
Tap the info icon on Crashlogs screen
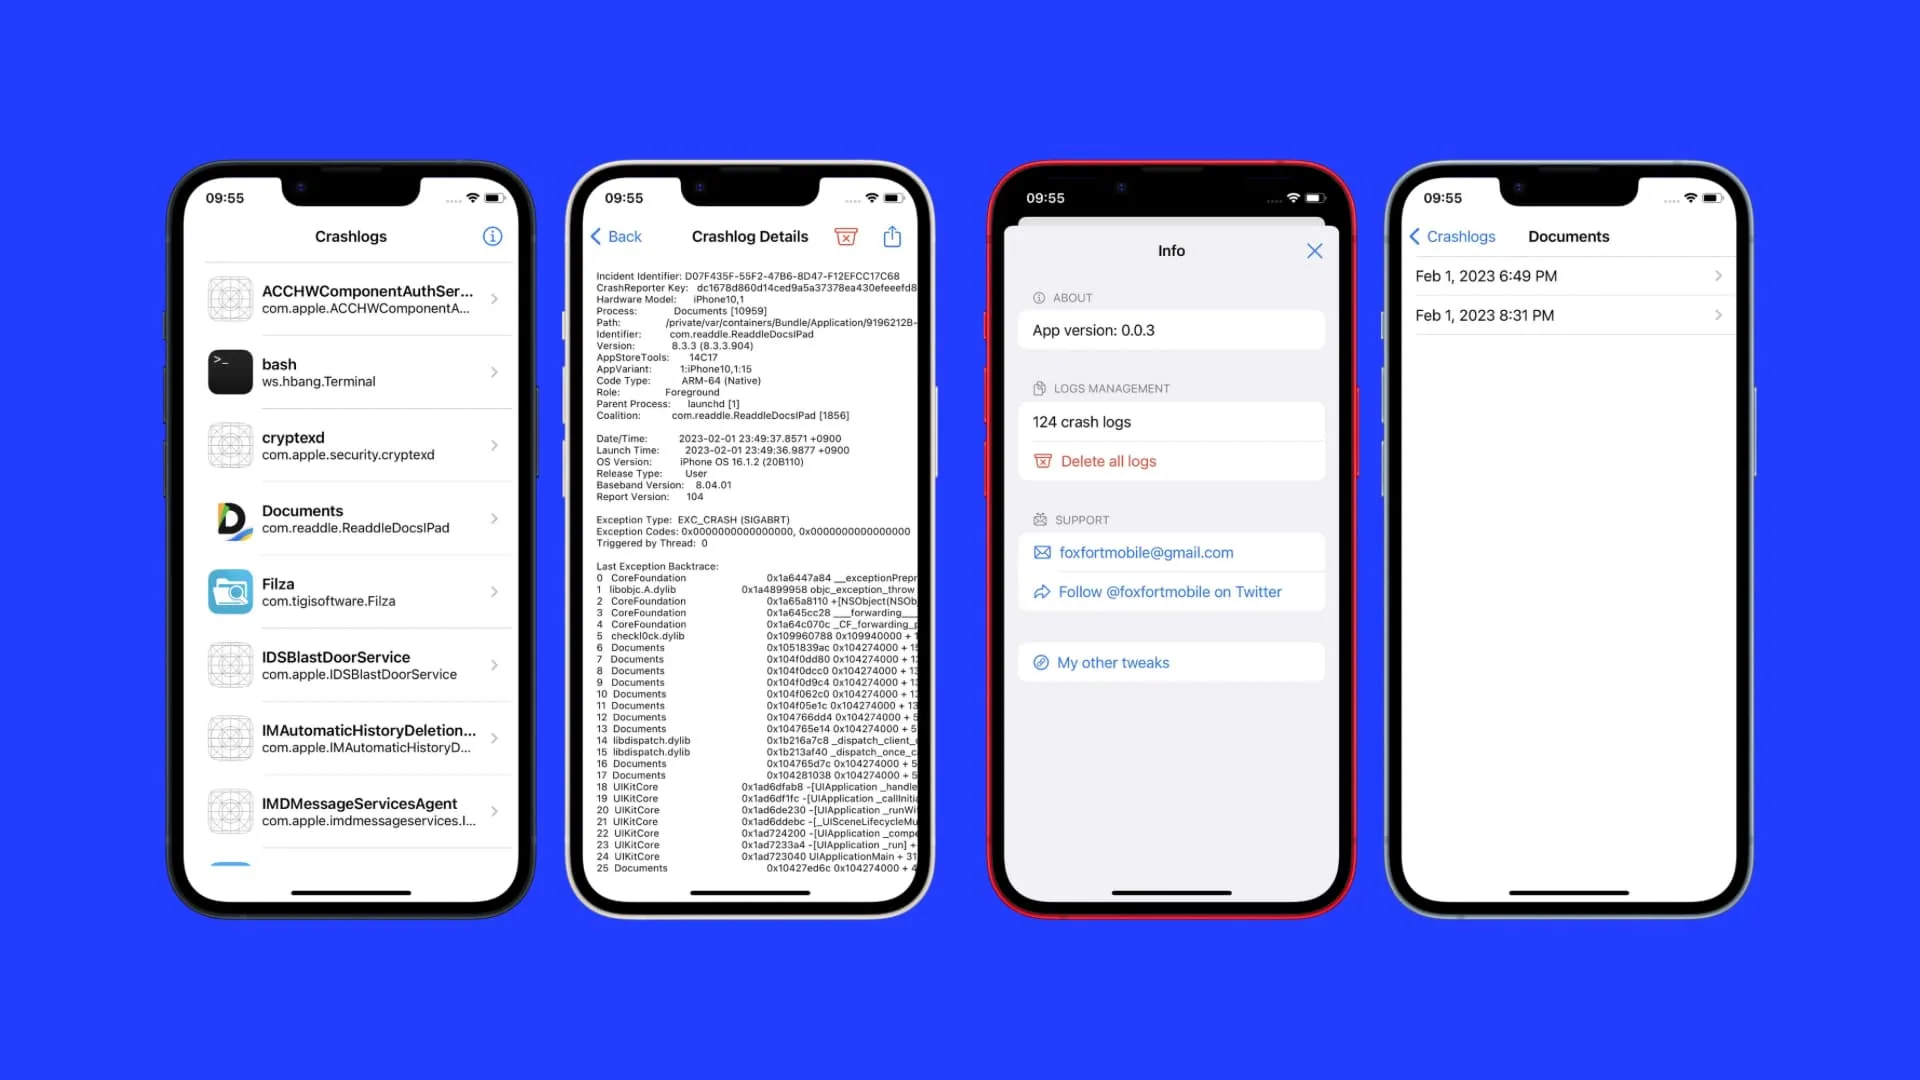(x=491, y=236)
